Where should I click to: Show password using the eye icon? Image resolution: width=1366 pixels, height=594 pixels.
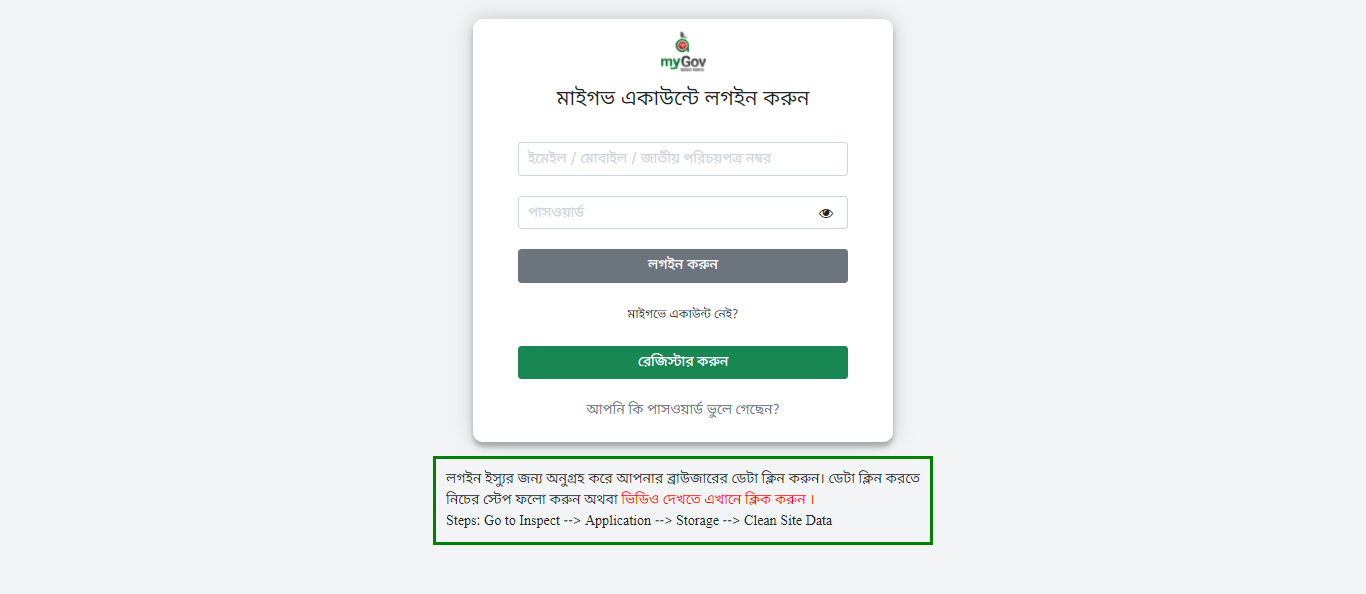point(826,213)
